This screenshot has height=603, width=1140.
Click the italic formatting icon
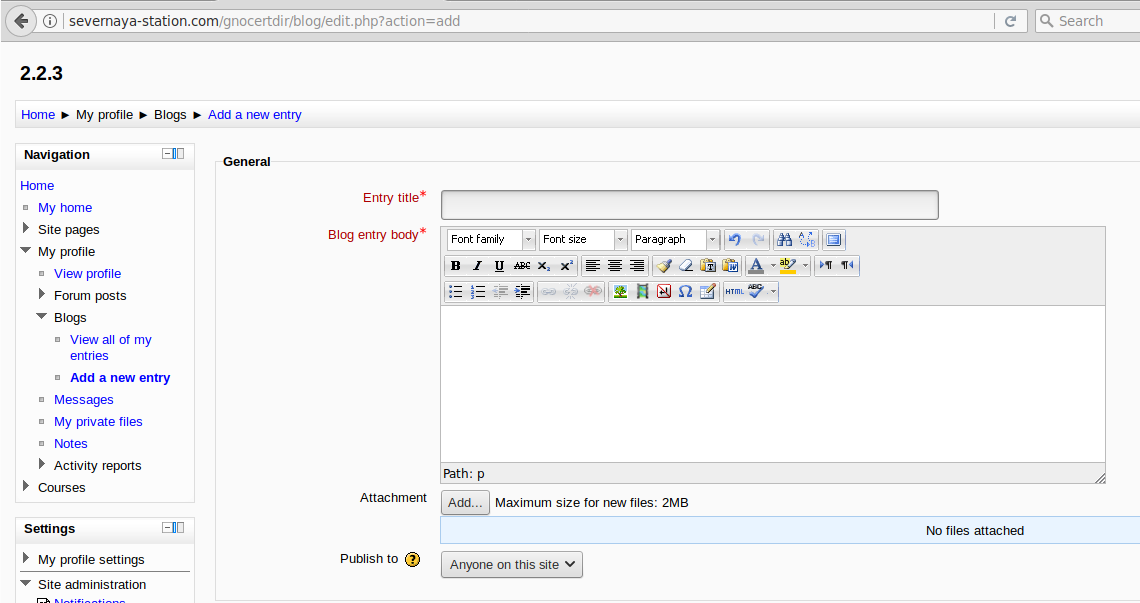click(477, 266)
